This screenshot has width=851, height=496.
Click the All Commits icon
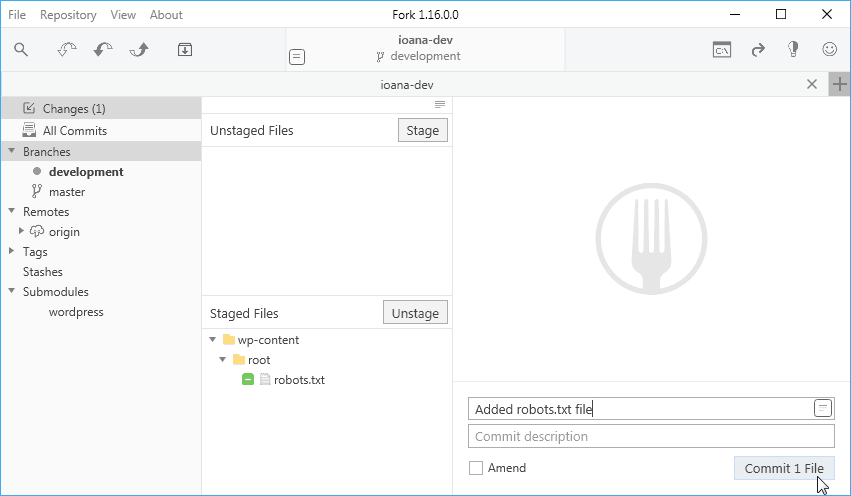tap(29, 130)
